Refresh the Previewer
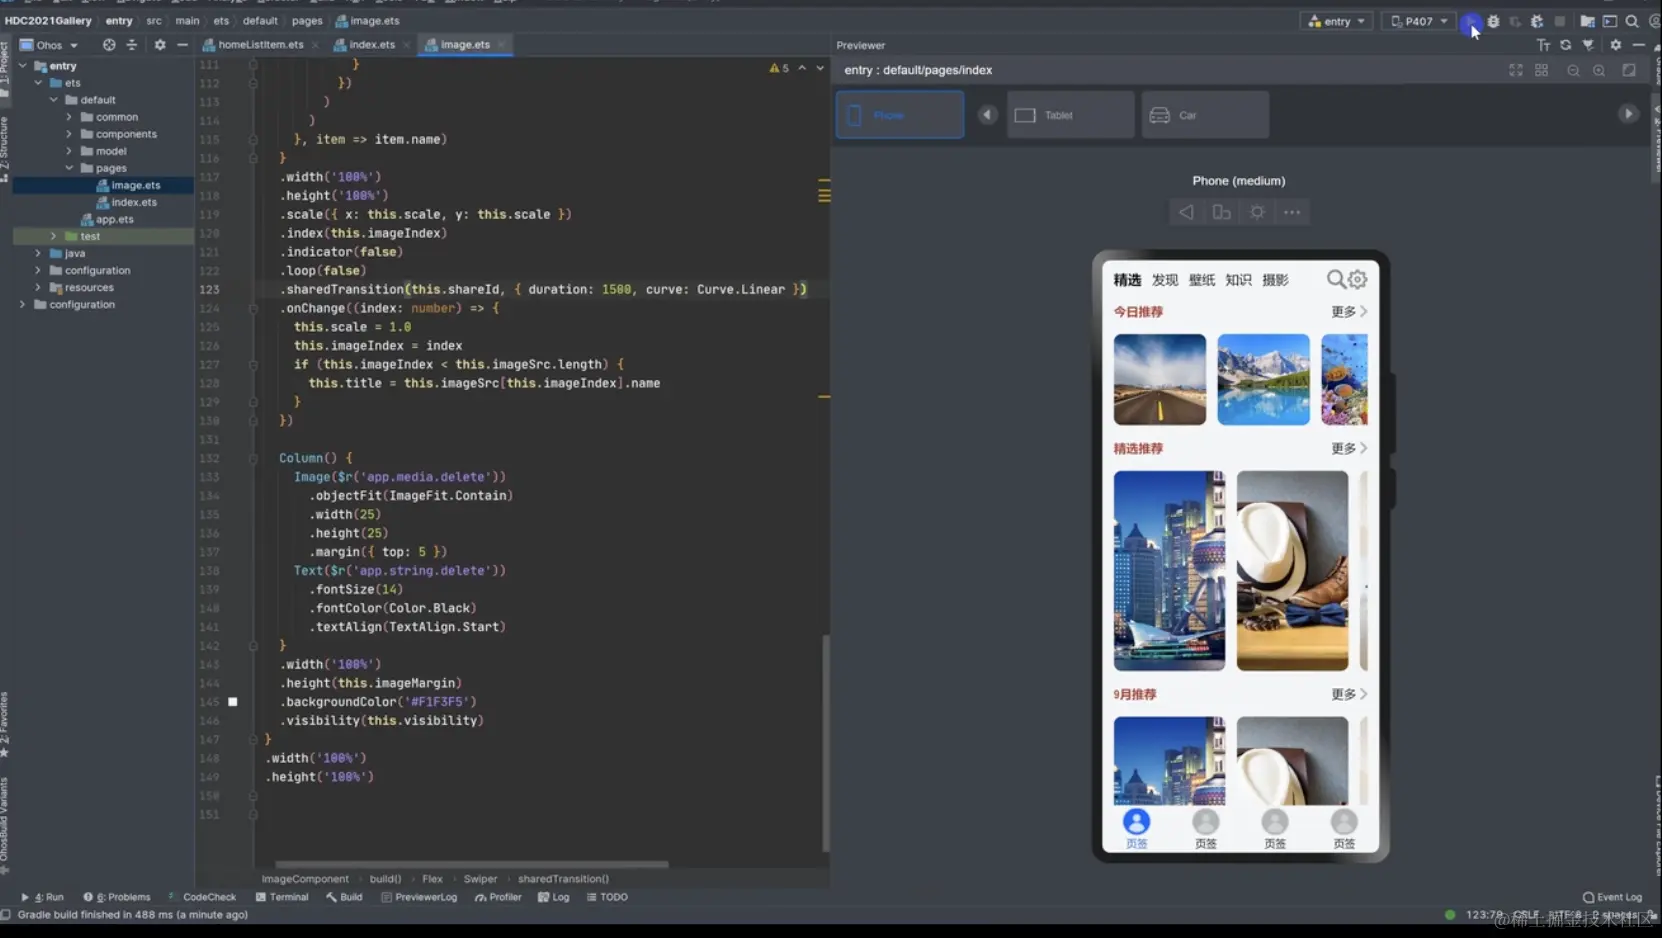1662x938 pixels. pyautogui.click(x=1566, y=45)
